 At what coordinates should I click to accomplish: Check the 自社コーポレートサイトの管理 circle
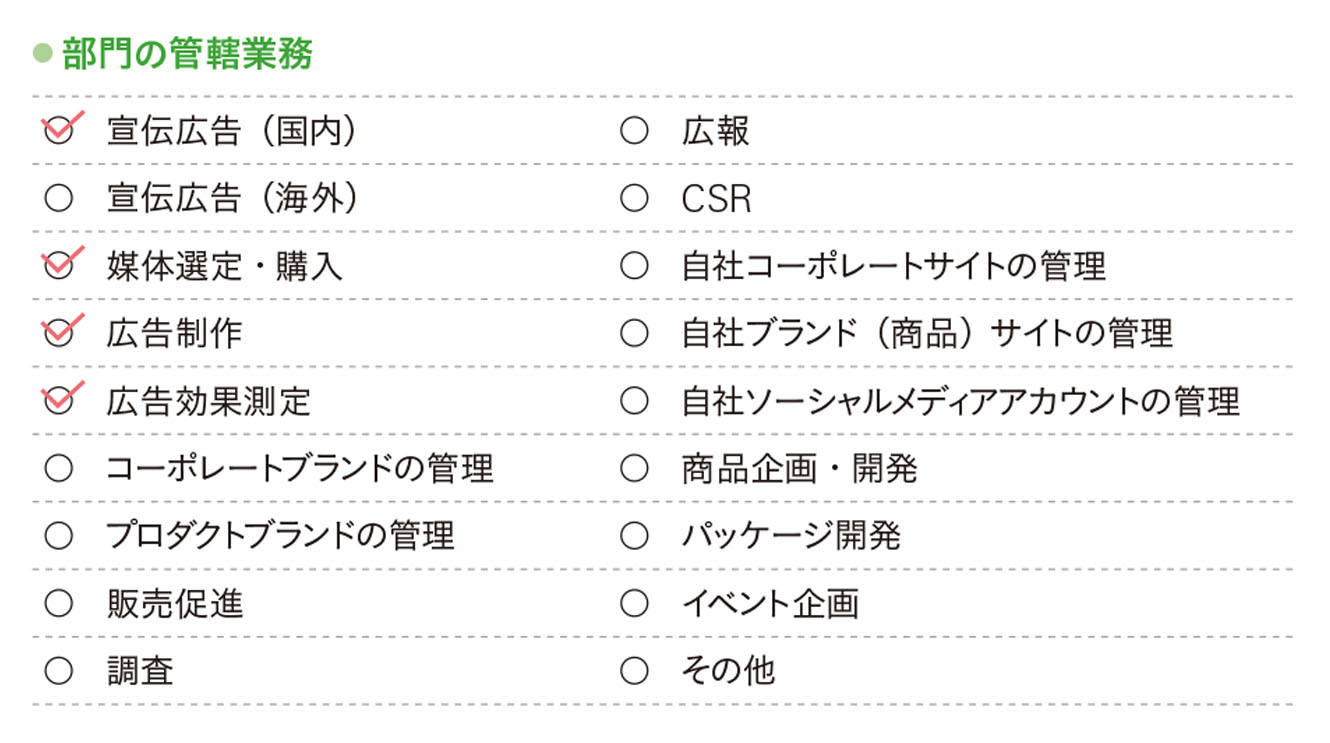click(x=634, y=266)
